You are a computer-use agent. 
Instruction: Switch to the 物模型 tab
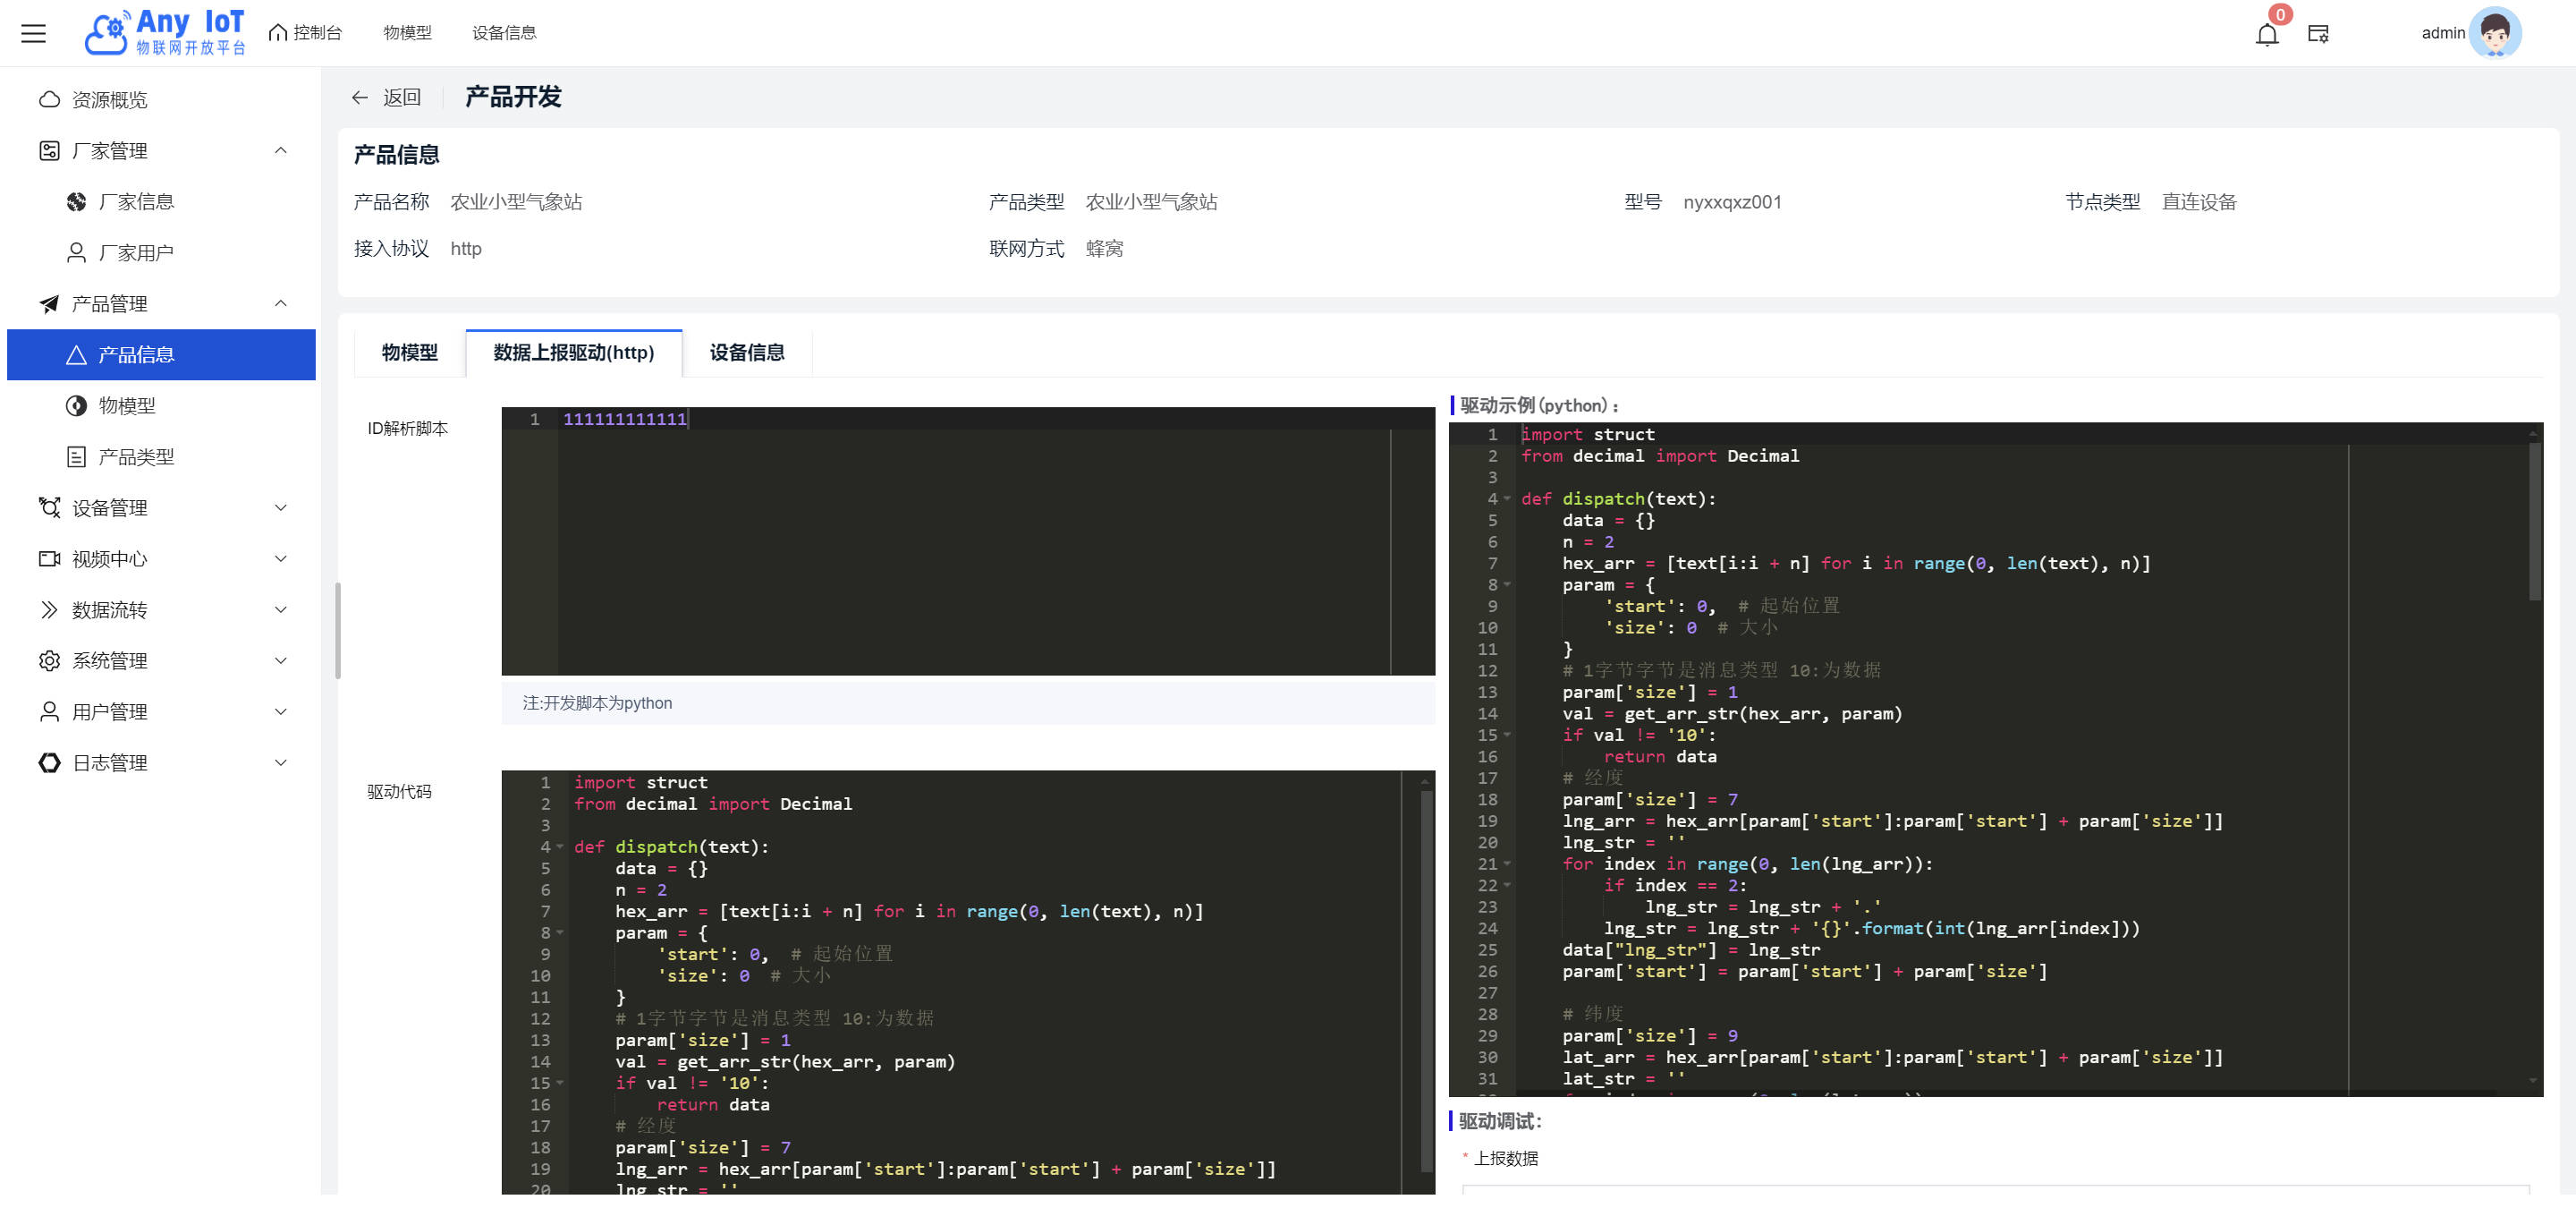pyautogui.click(x=409, y=353)
